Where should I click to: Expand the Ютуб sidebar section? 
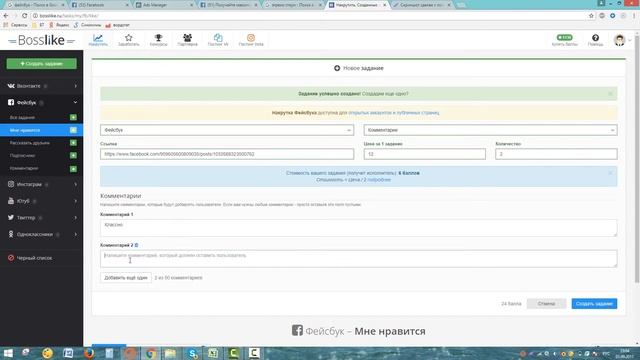pyautogui.click(x=41, y=201)
